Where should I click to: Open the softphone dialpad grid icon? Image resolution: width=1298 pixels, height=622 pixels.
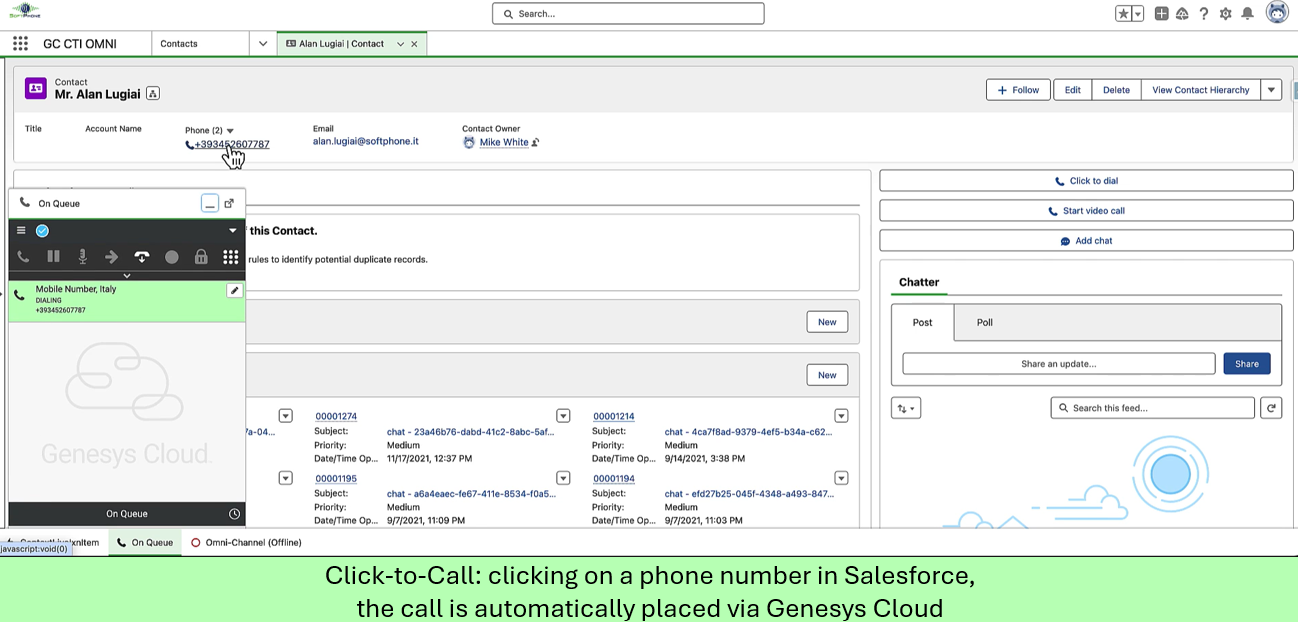coord(231,257)
